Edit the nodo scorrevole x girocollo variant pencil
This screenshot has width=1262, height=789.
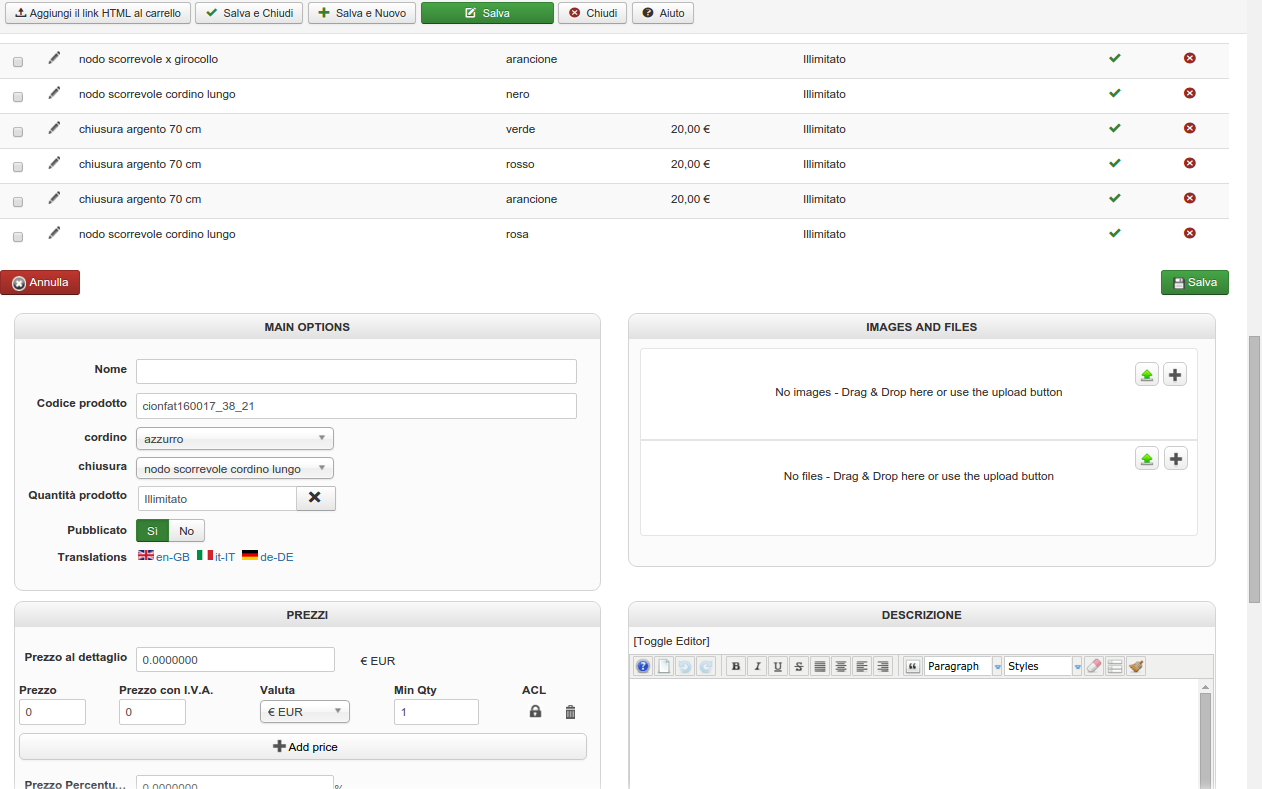pyautogui.click(x=54, y=58)
